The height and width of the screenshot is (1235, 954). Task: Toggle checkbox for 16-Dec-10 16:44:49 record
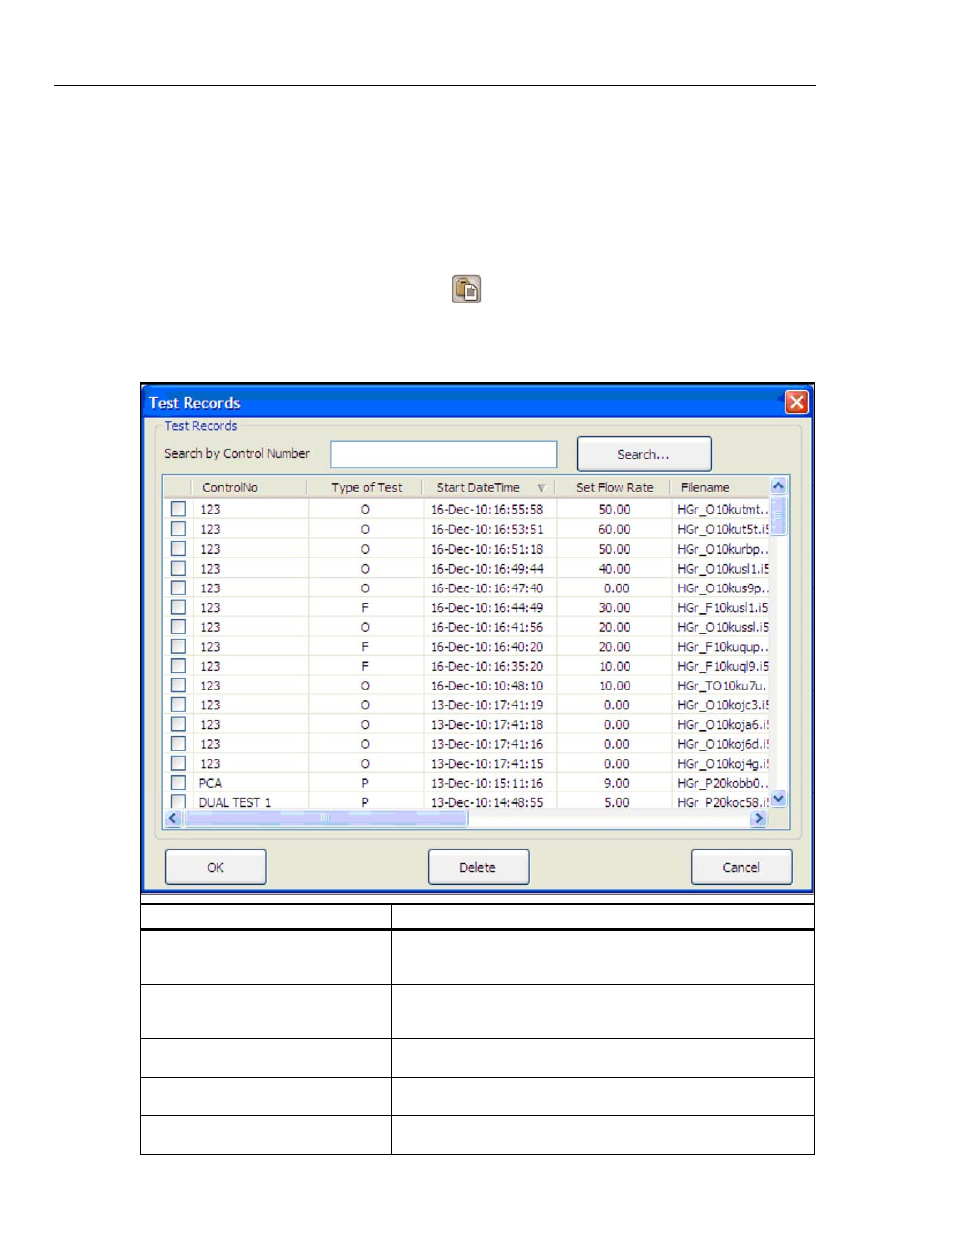pos(178,607)
